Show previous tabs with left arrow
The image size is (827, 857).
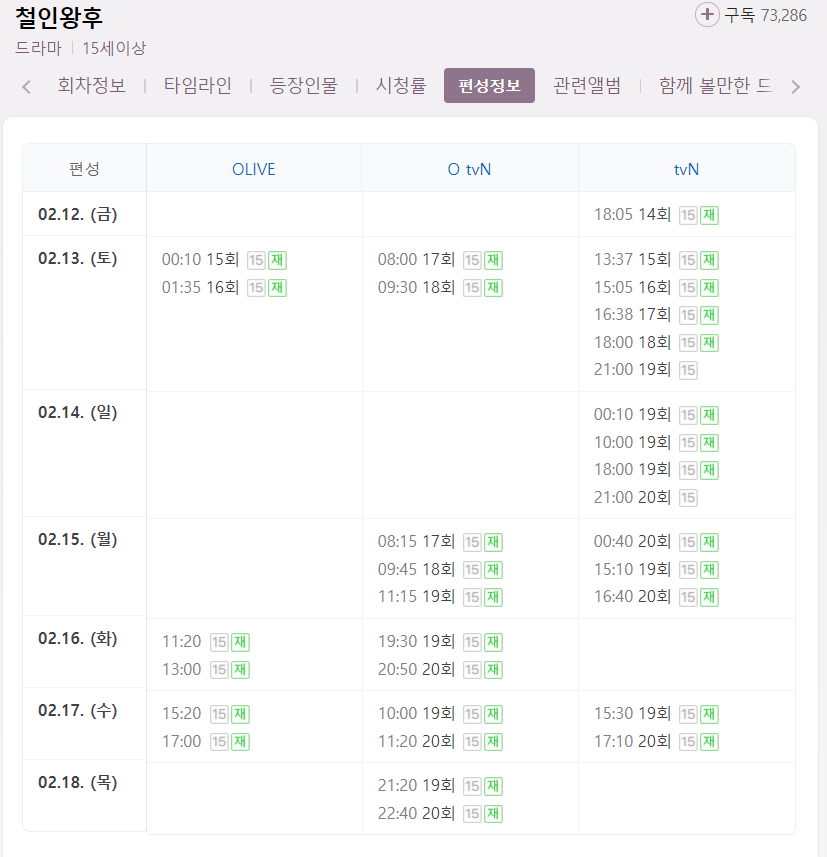point(26,86)
